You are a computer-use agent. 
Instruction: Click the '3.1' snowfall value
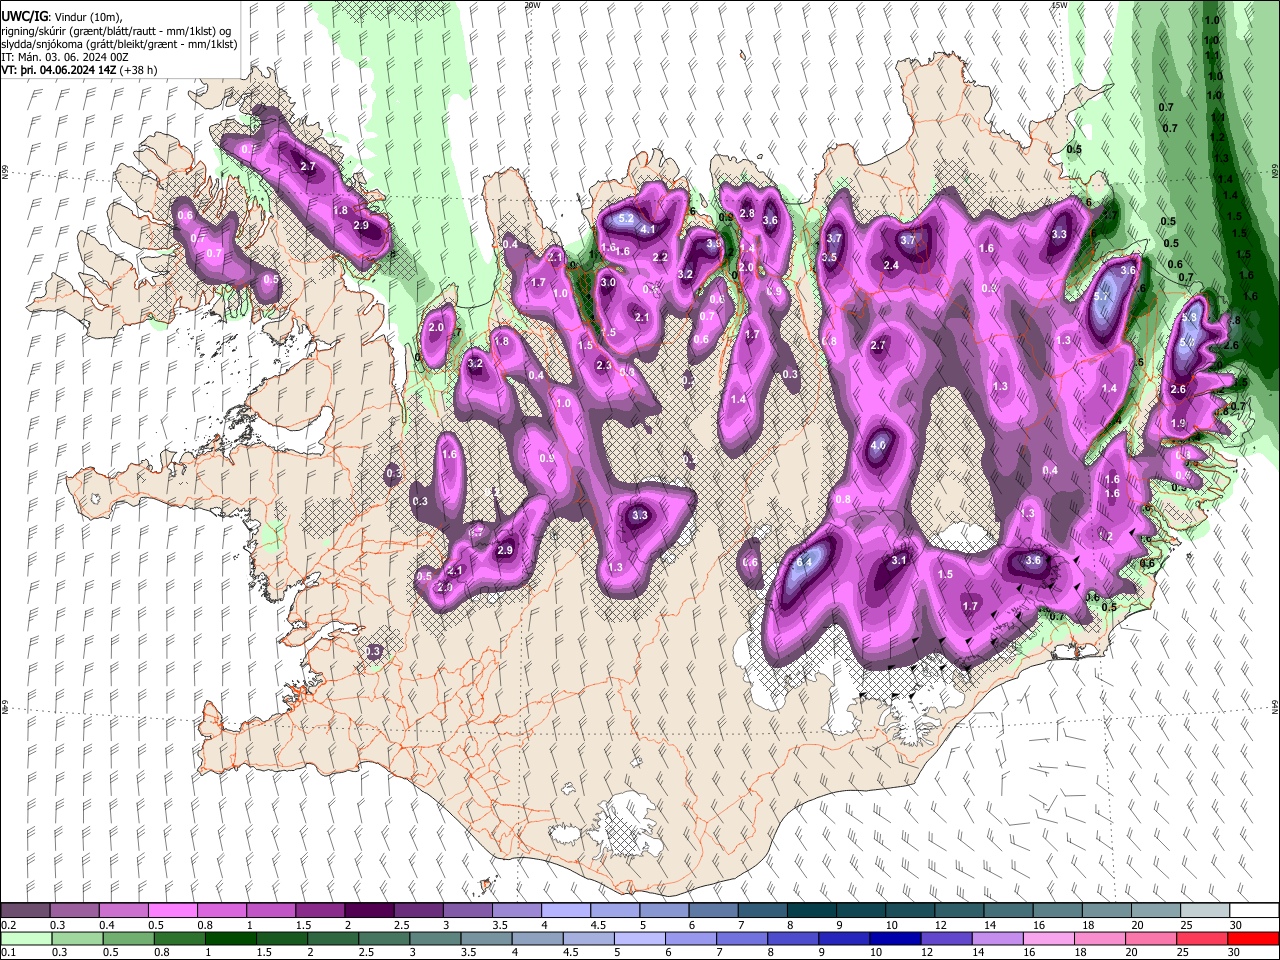(899, 560)
